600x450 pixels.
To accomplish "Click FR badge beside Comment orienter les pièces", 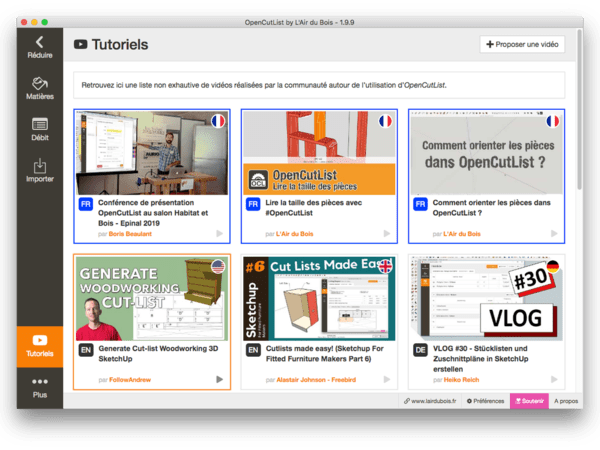I will pyautogui.click(x=420, y=204).
